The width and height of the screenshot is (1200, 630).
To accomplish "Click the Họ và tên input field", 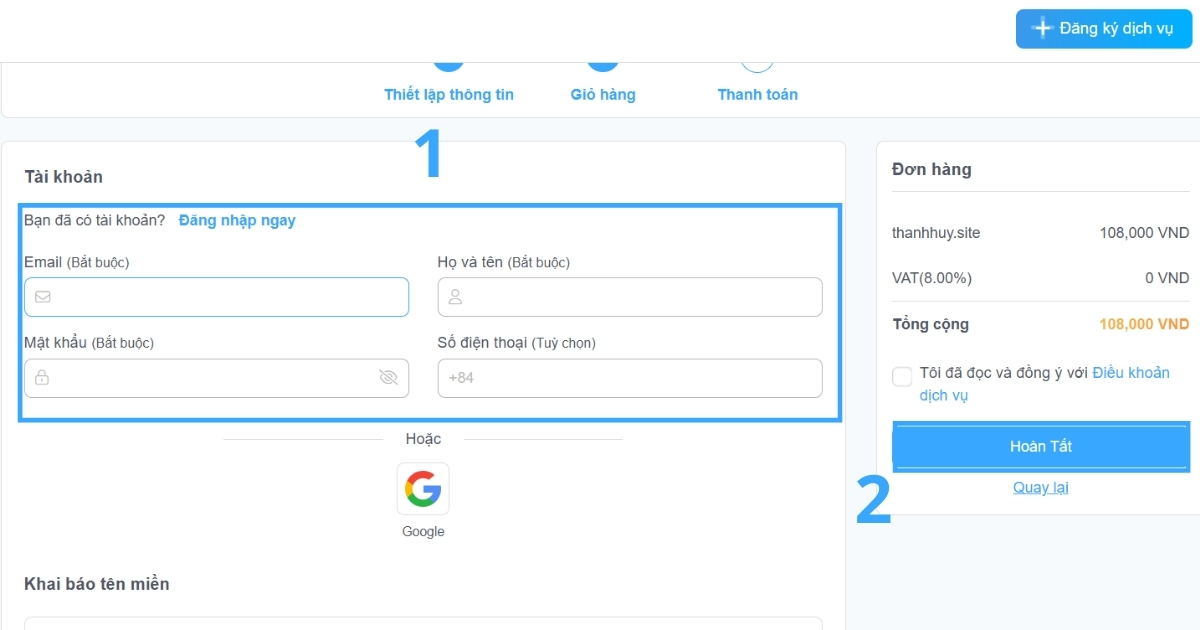I will point(640,297).
